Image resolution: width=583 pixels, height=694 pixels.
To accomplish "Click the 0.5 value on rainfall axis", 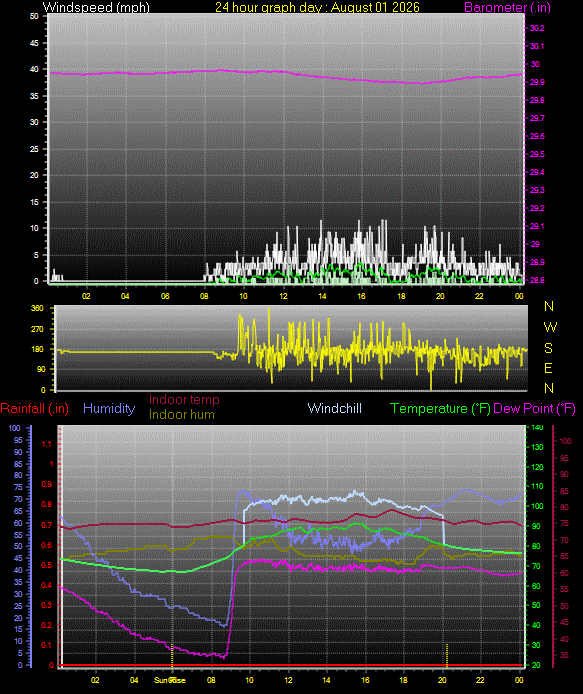I will (46, 565).
